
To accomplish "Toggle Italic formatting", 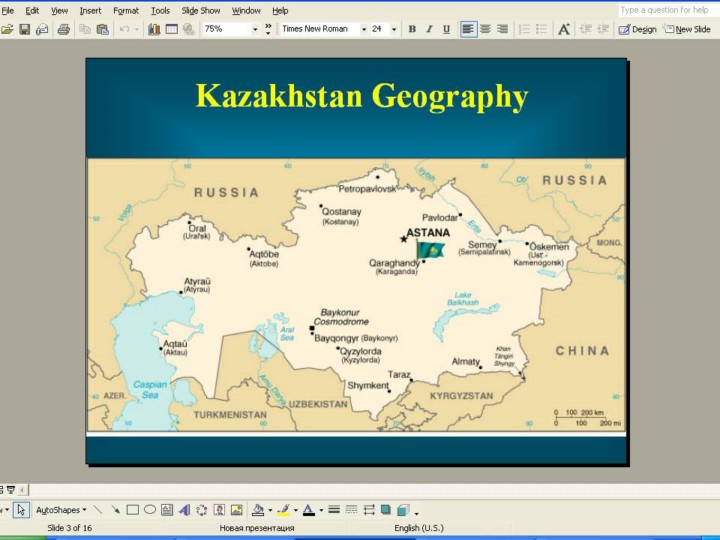I will pos(428,30).
